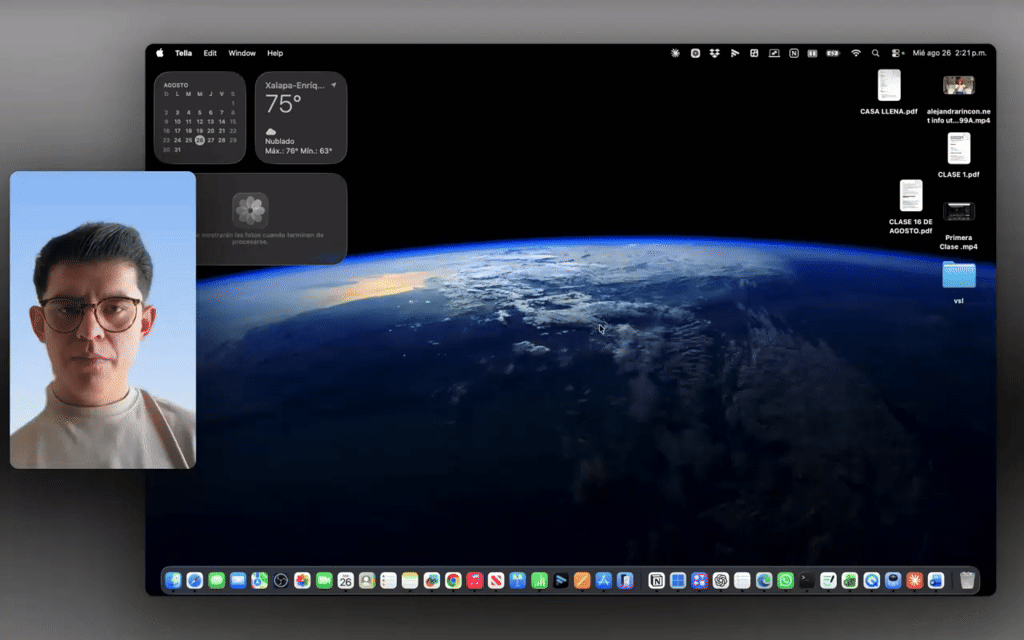Click the date and time clock
The width and height of the screenshot is (1024, 640).
[949, 54]
